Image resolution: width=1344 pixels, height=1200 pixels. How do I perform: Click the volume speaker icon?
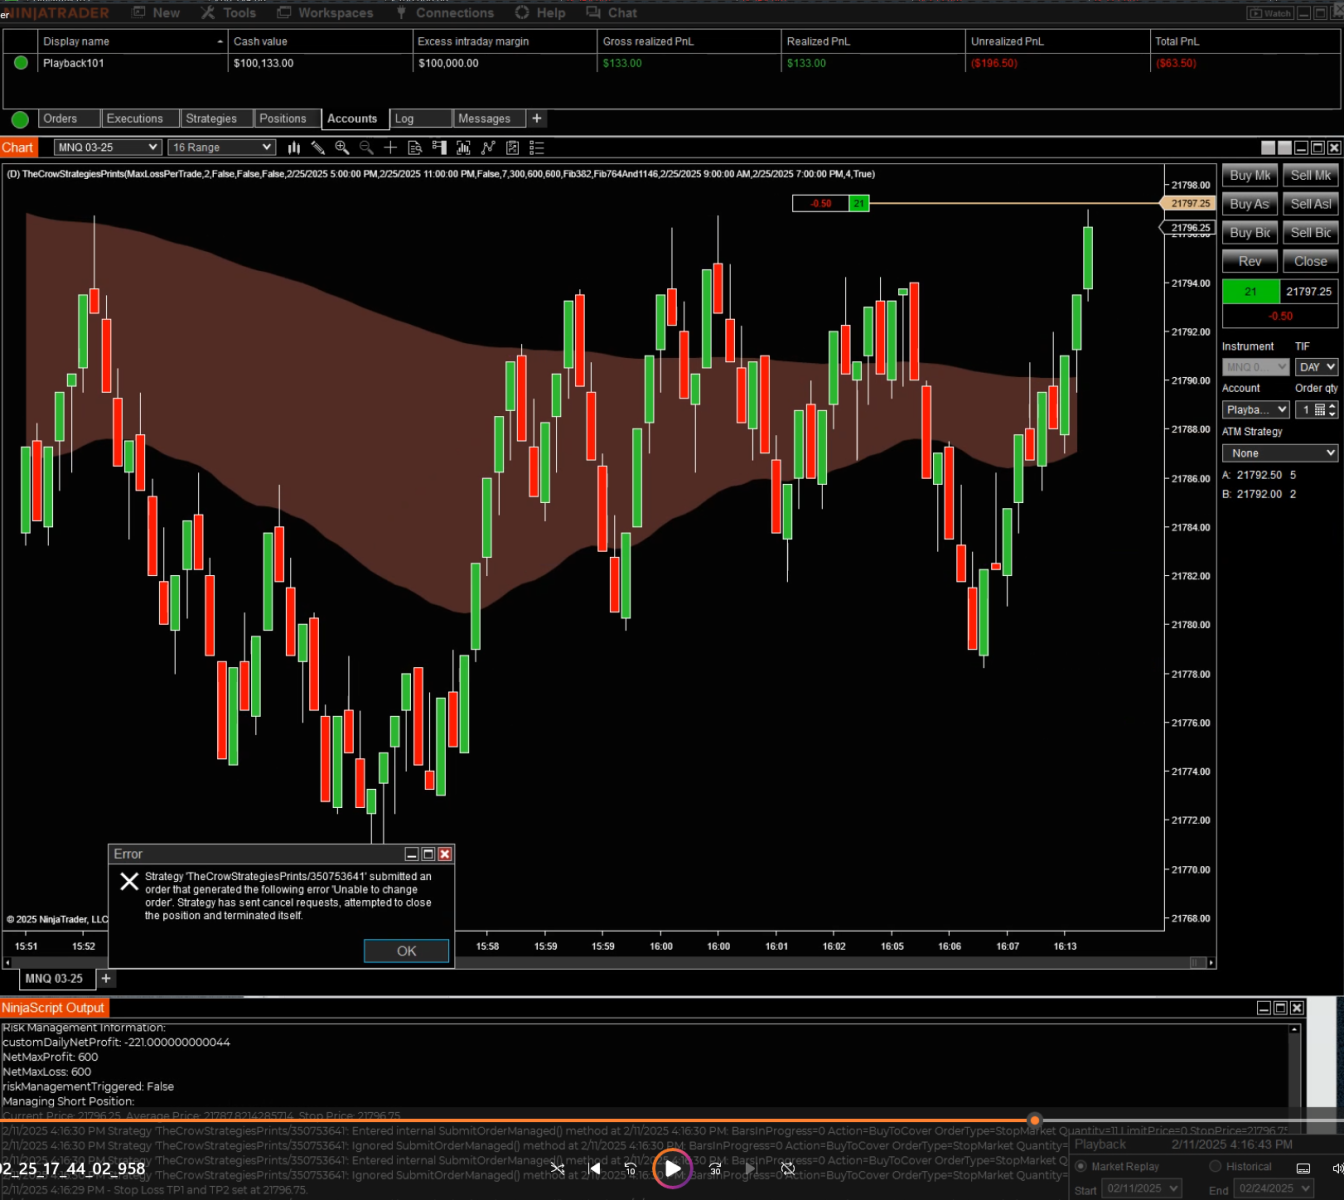click(x=1338, y=1168)
